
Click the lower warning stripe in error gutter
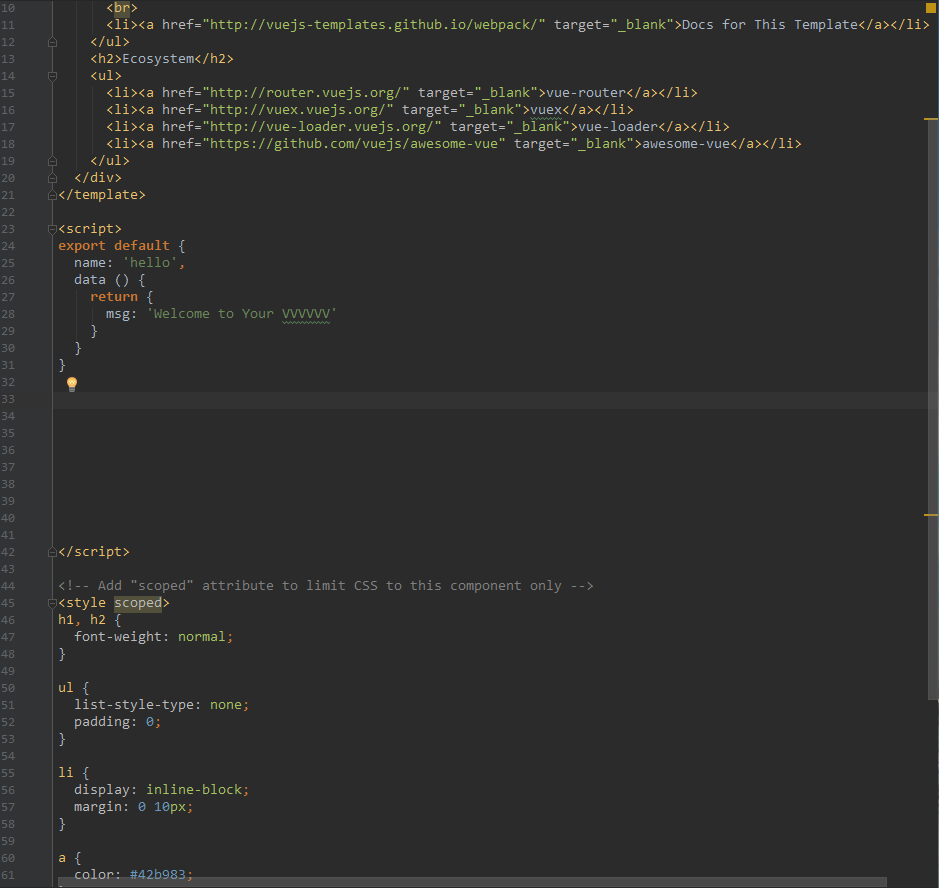pos(931,515)
